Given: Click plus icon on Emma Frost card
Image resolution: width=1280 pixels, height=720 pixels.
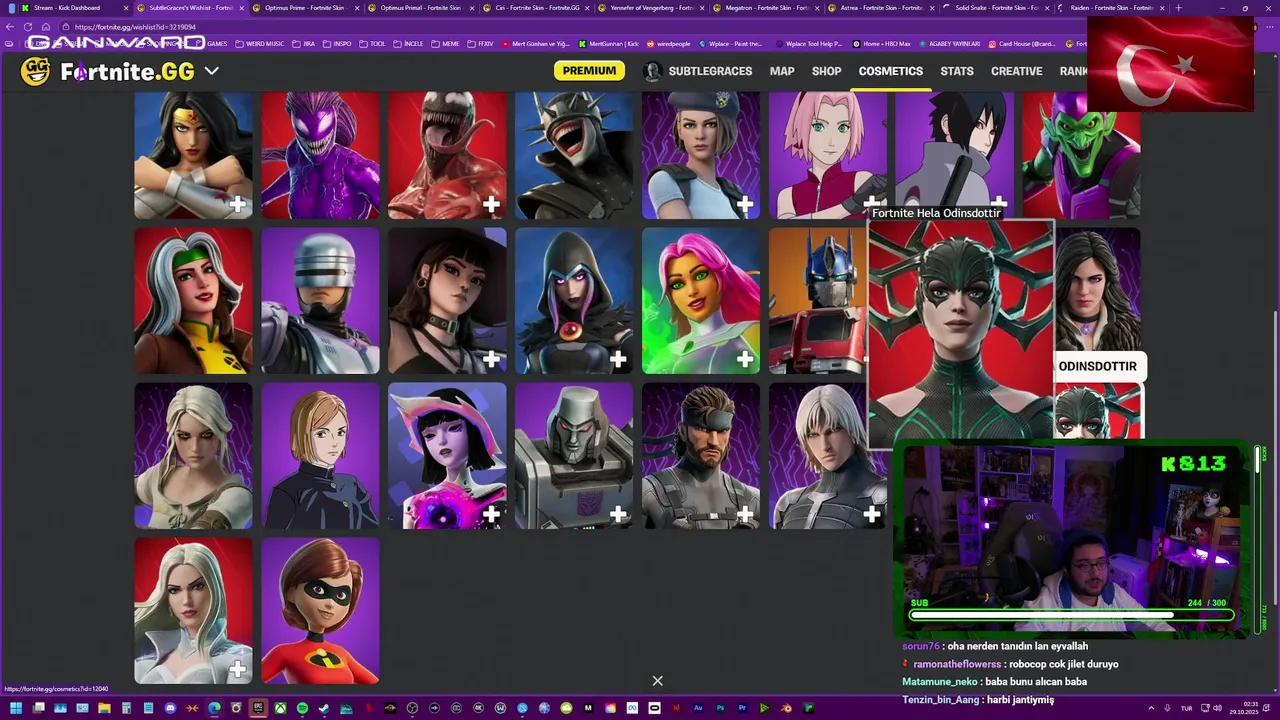Looking at the screenshot, I should [x=238, y=669].
